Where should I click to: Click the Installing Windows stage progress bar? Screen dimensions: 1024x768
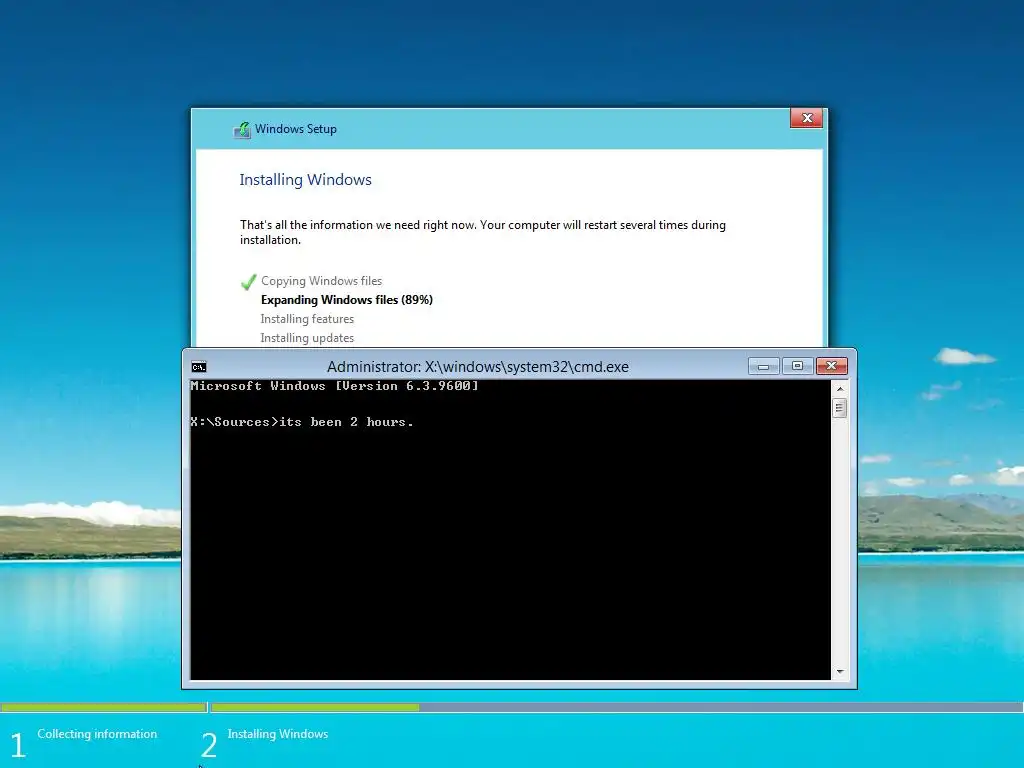[x=617, y=707]
